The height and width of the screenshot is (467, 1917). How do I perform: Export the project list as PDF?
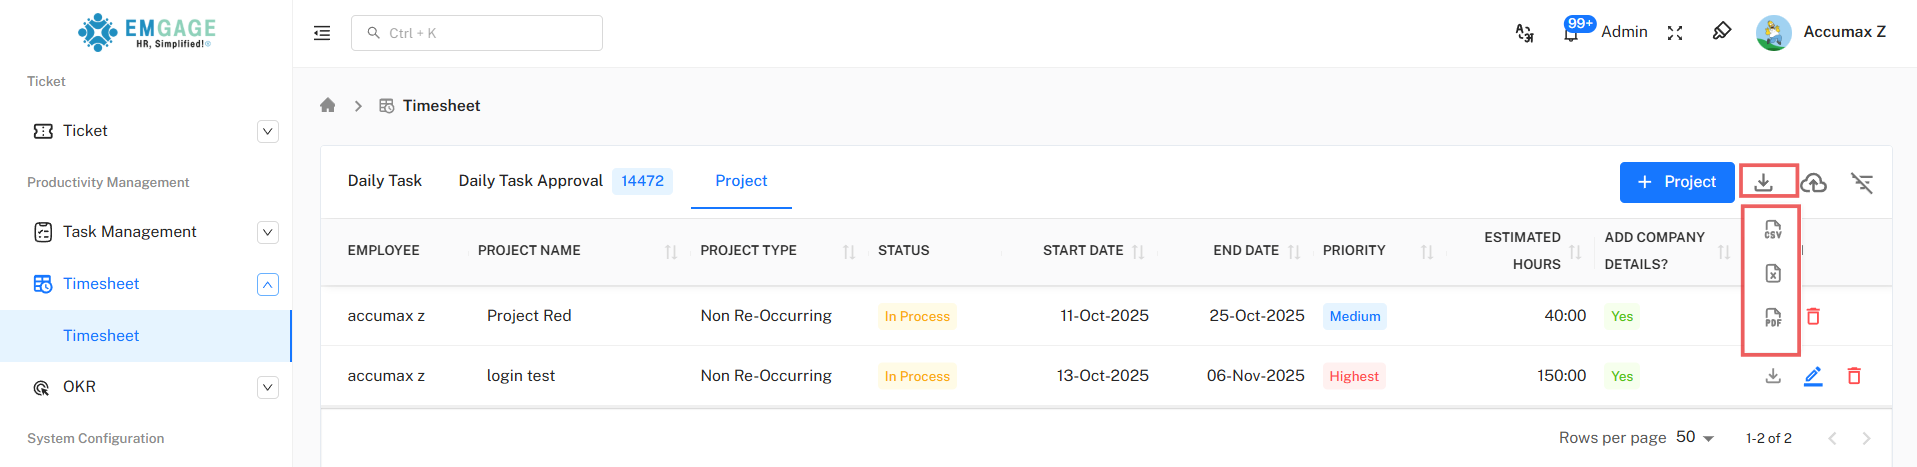[x=1772, y=318]
